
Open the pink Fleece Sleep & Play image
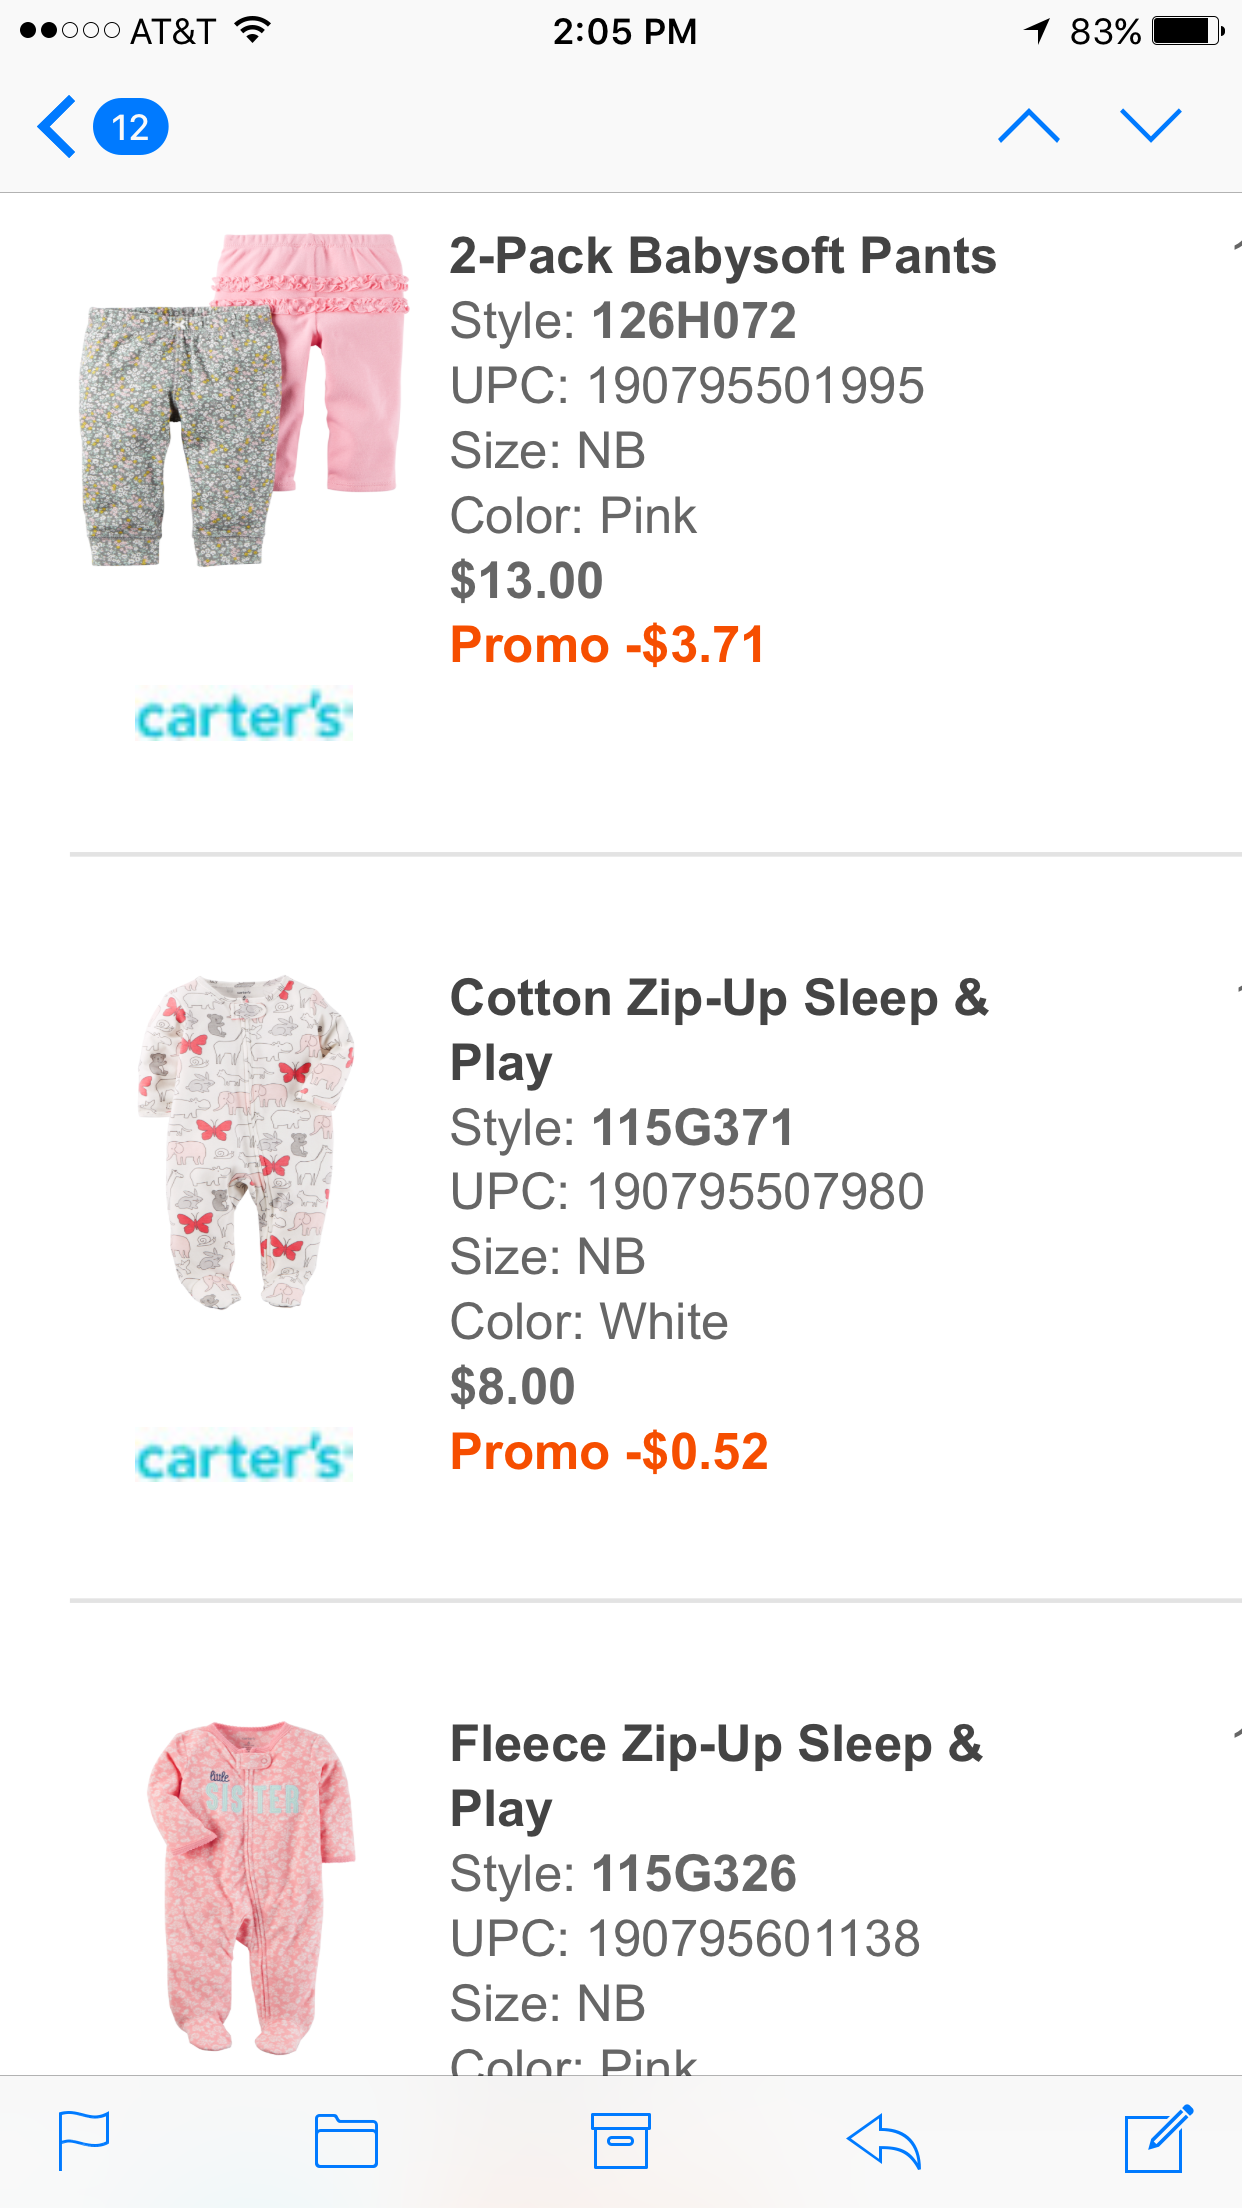pos(250,1885)
